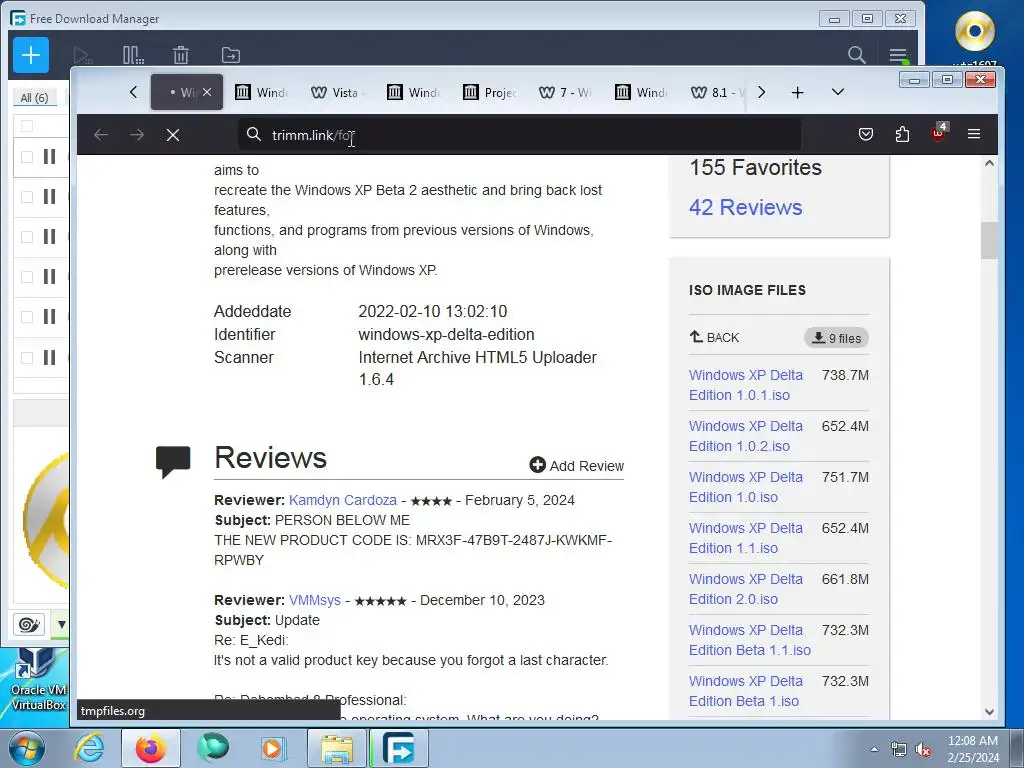Viewport: 1024px width, 768px height.
Task: Open a new Firefox tab
Action: [x=797, y=93]
